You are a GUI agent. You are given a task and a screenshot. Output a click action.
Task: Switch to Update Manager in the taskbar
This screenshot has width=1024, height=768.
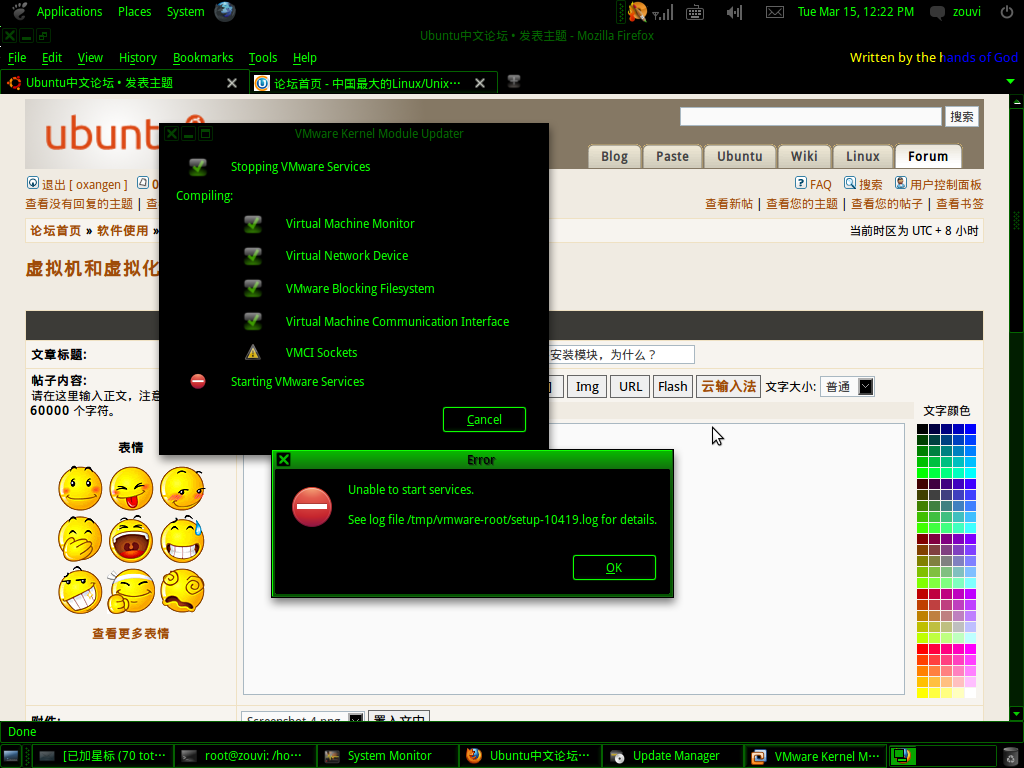click(673, 756)
